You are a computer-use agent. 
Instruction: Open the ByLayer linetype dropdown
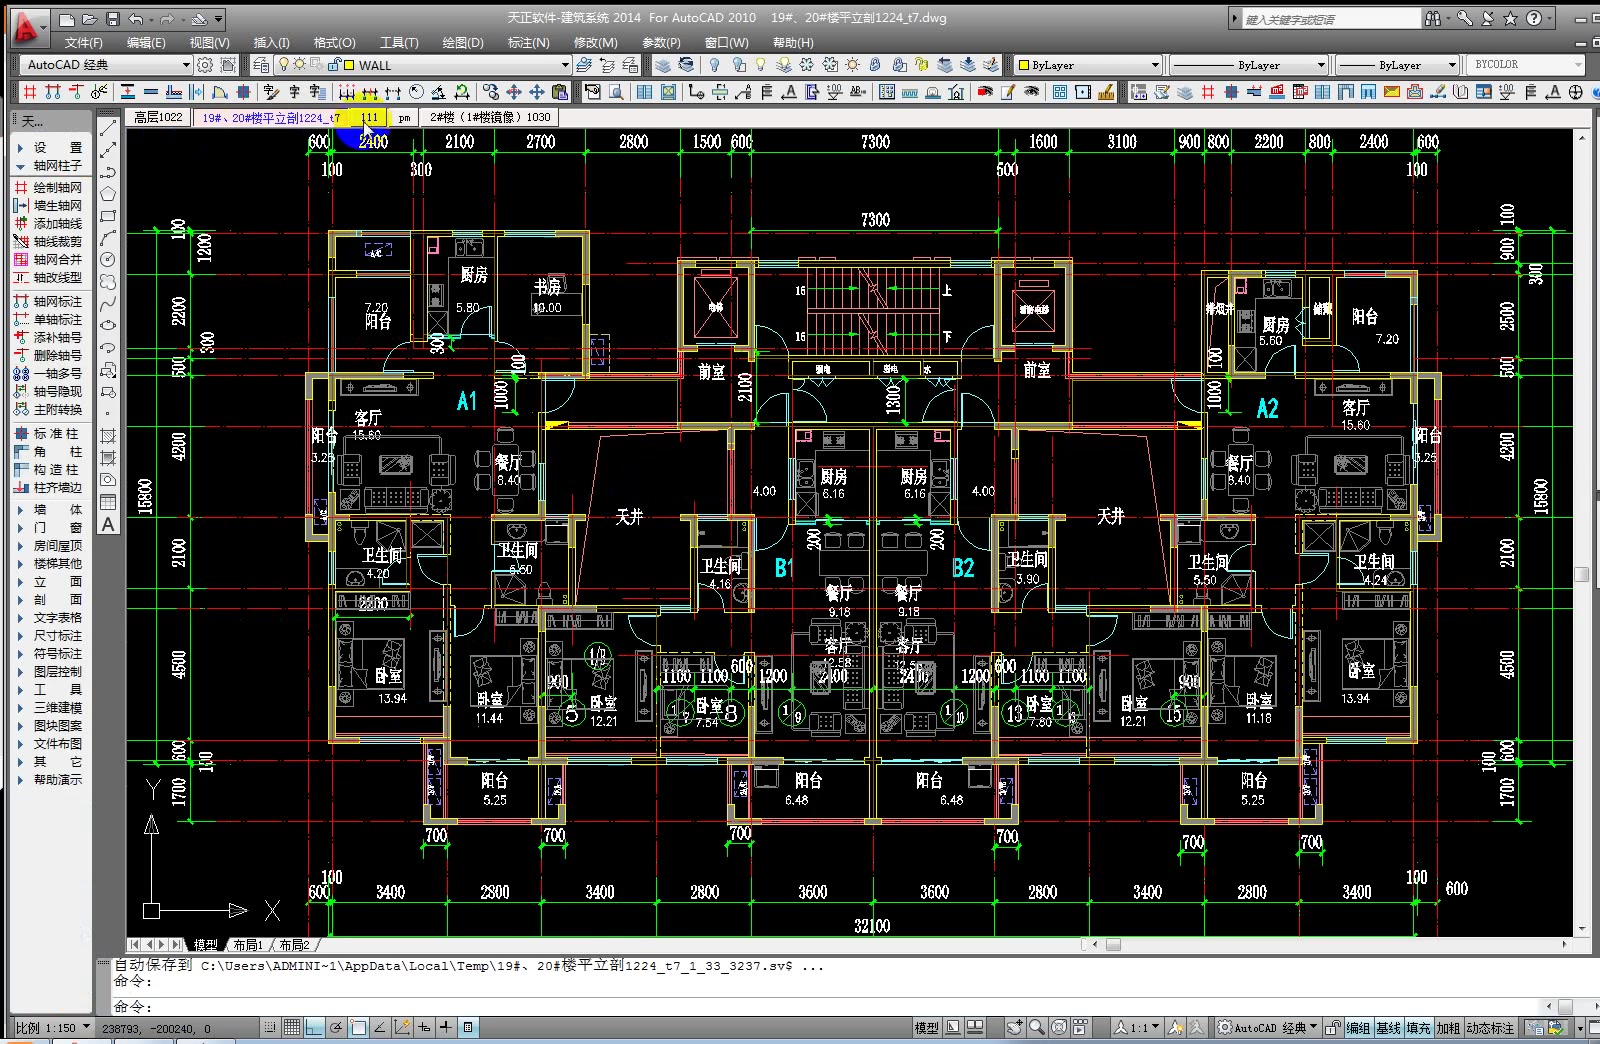coord(1249,65)
